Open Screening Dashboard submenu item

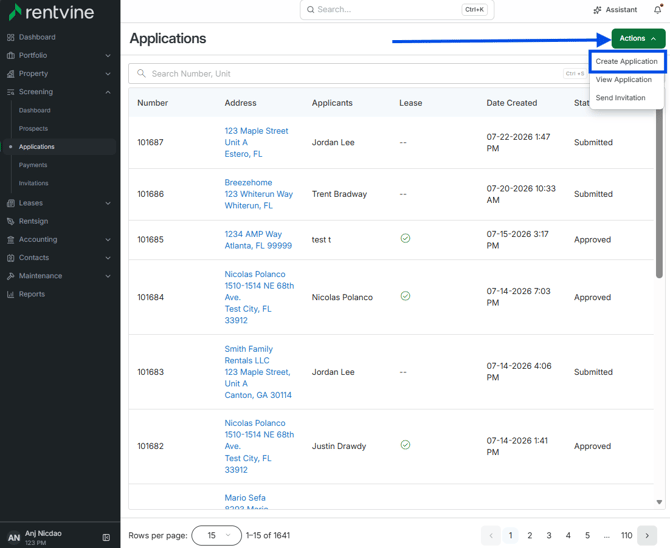click(35, 110)
